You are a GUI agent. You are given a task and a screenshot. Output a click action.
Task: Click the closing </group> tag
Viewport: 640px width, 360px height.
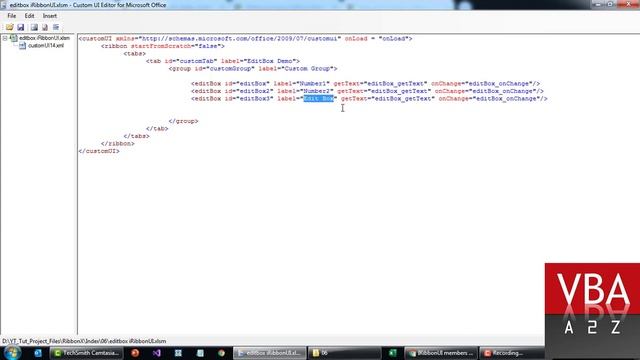click(183, 121)
